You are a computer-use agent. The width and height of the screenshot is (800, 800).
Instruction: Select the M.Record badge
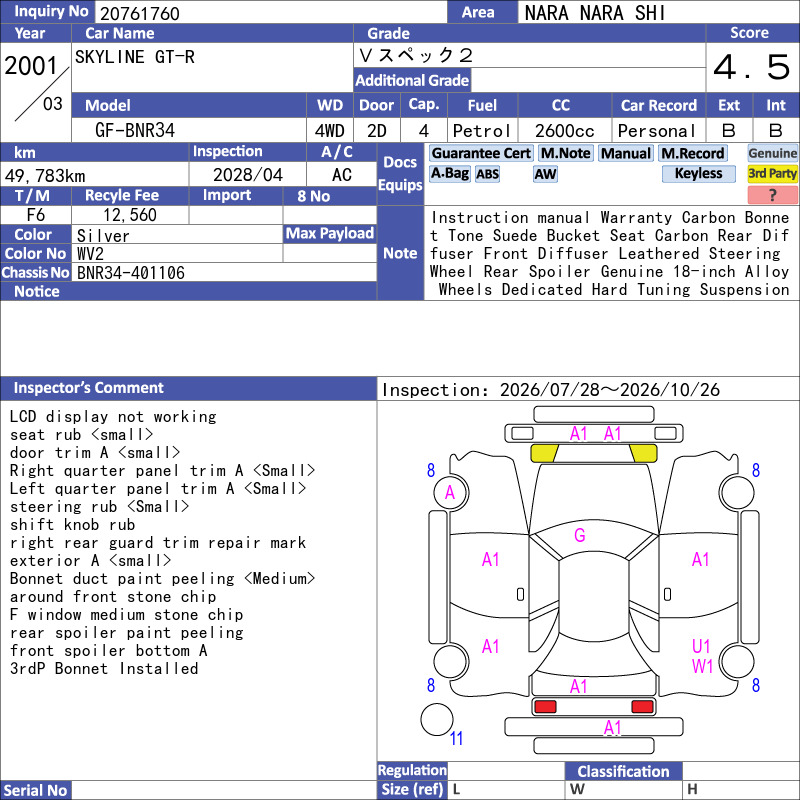point(693,153)
